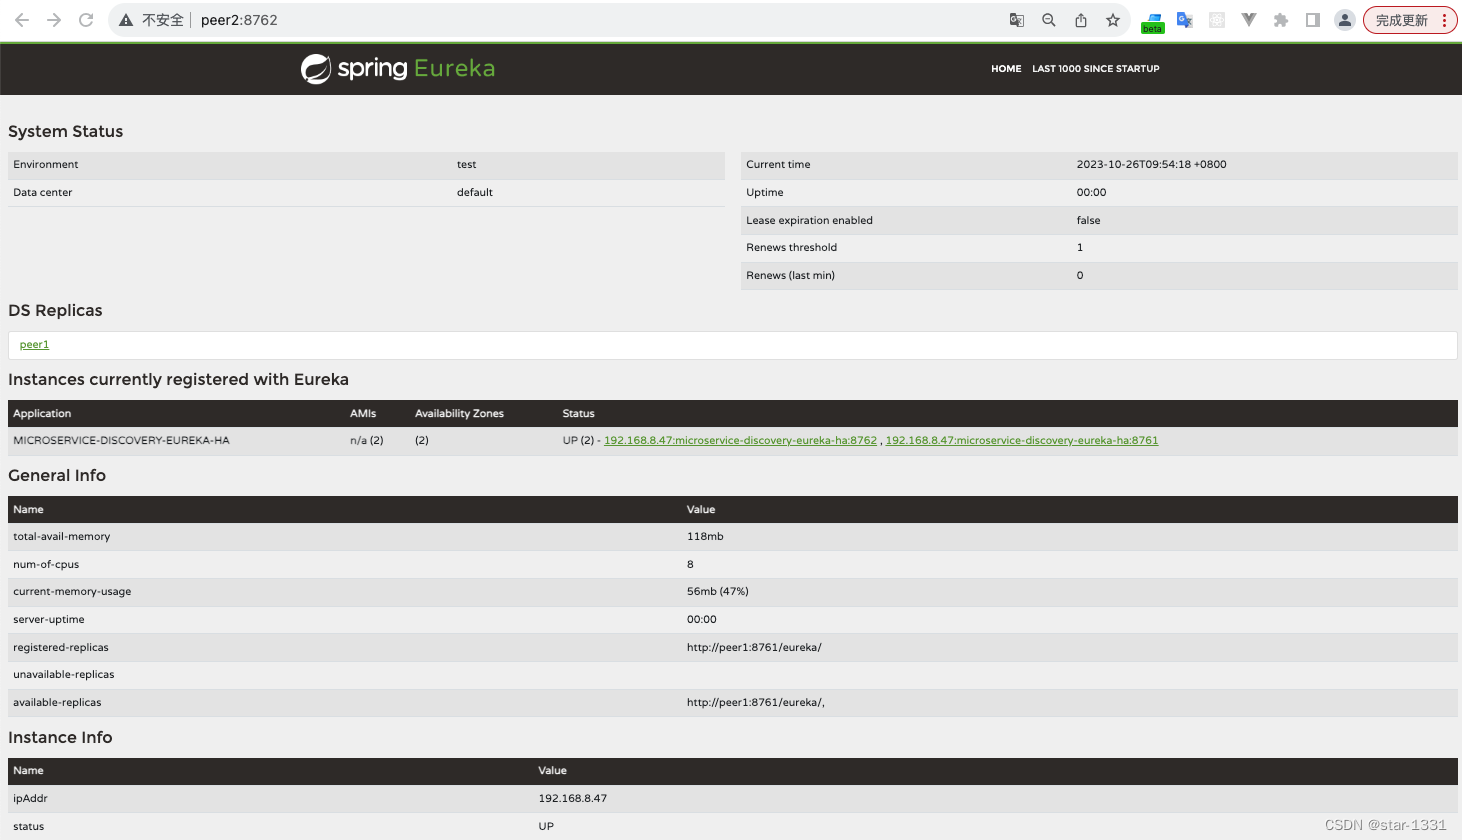Select the Lease expiration enabled value false
Image resolution: width=1462 pixels, height=840 pixels.
(x=1088, y=221)
